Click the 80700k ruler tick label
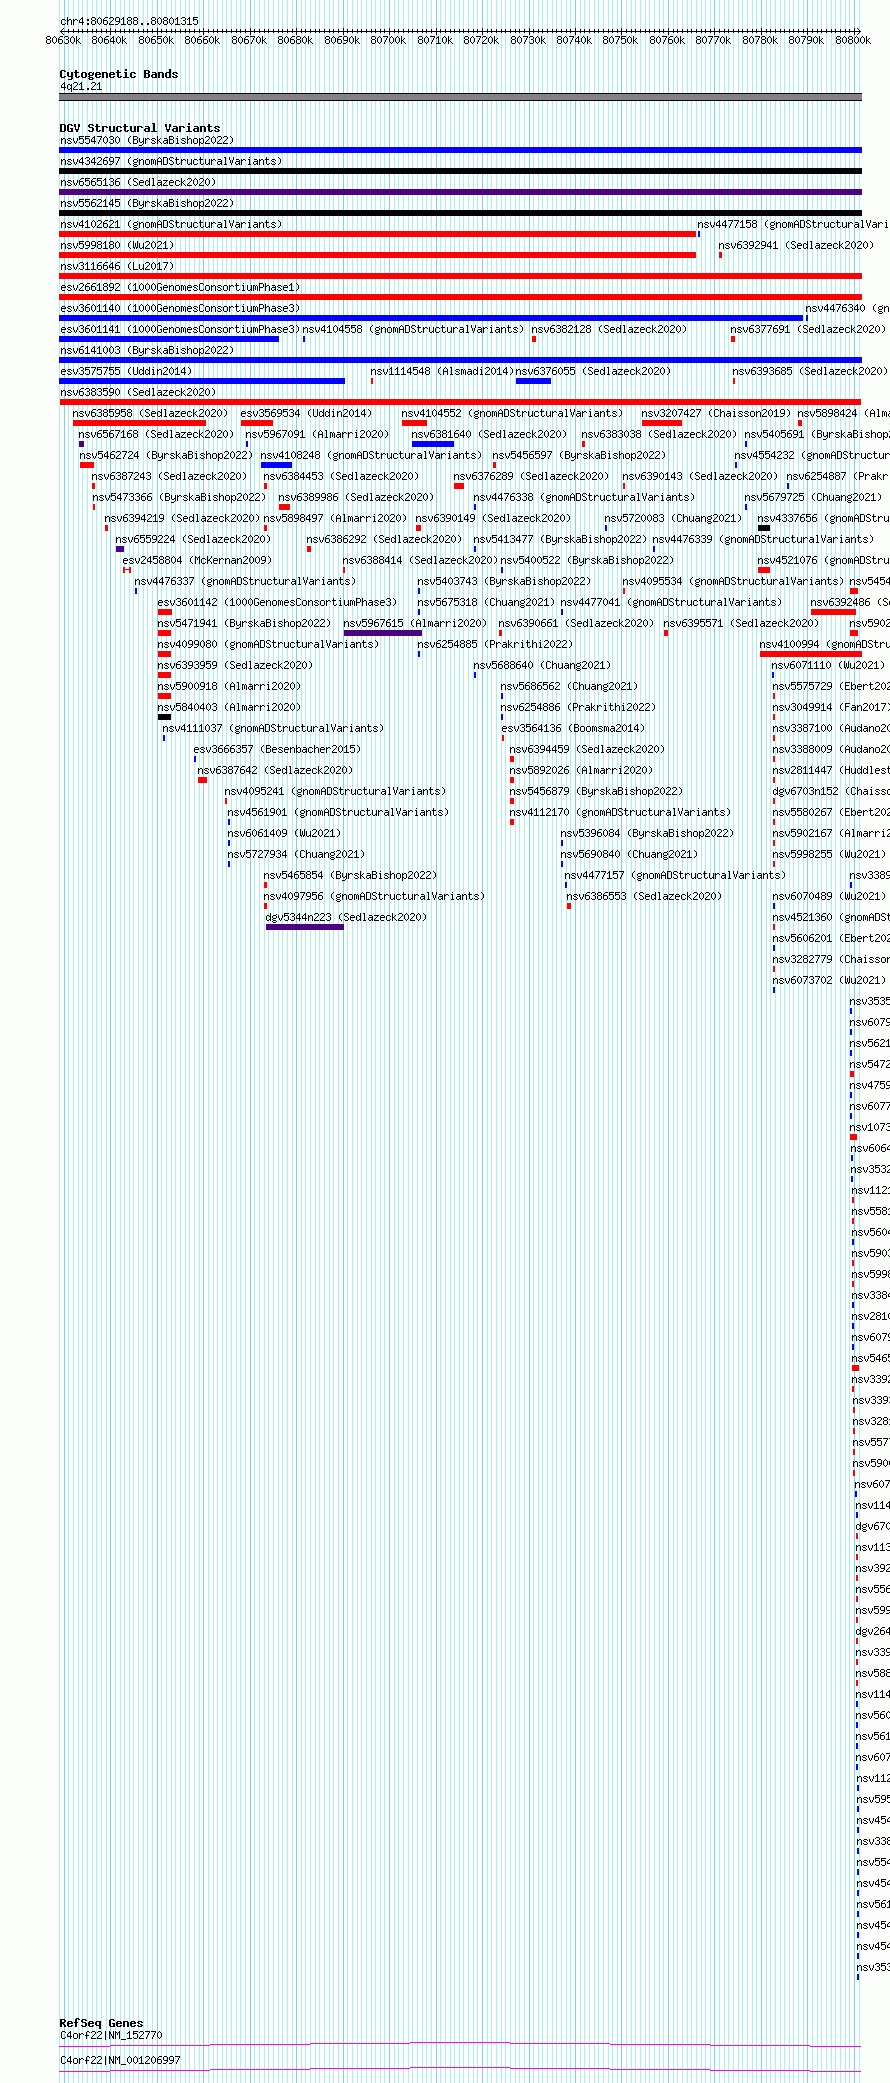Viewport: 890px width, 2083px height. coord(388,40)
